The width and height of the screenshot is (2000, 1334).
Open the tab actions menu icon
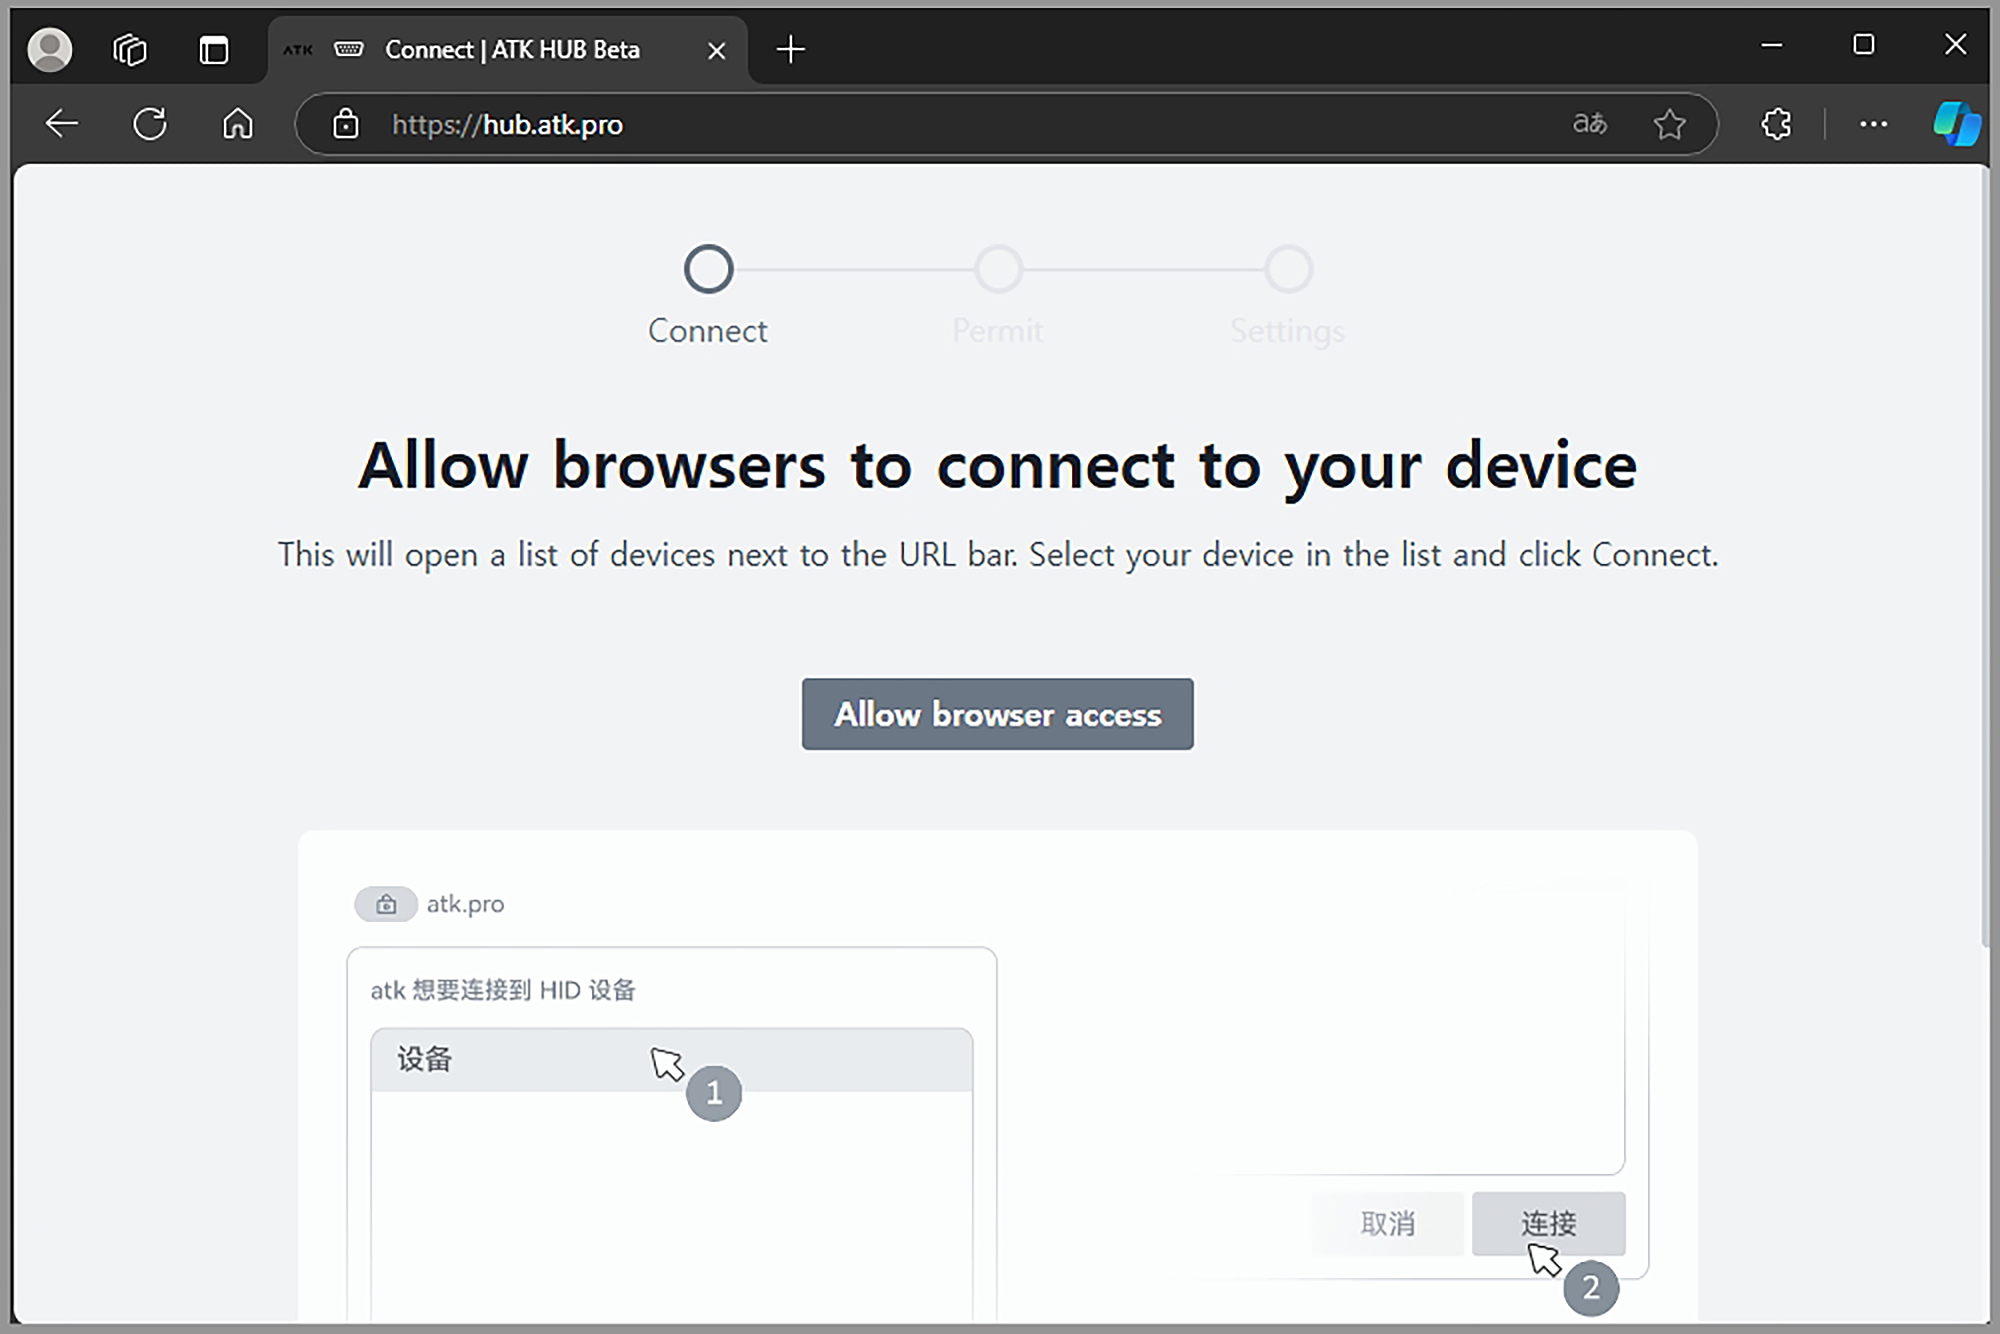pyautogui.click(x=213, y=49)
